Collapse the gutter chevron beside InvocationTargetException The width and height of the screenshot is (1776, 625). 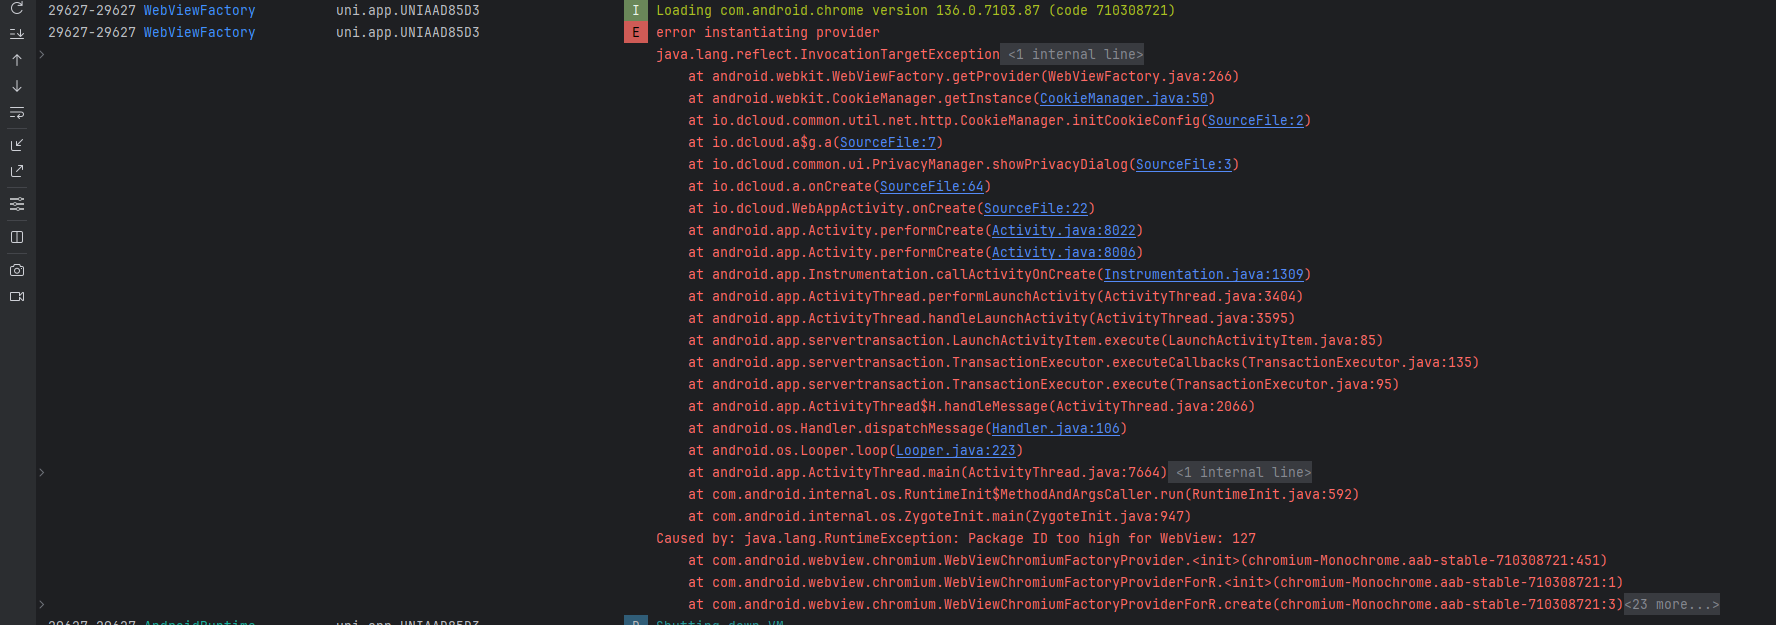pyautogui.click(x=42, y=55)
